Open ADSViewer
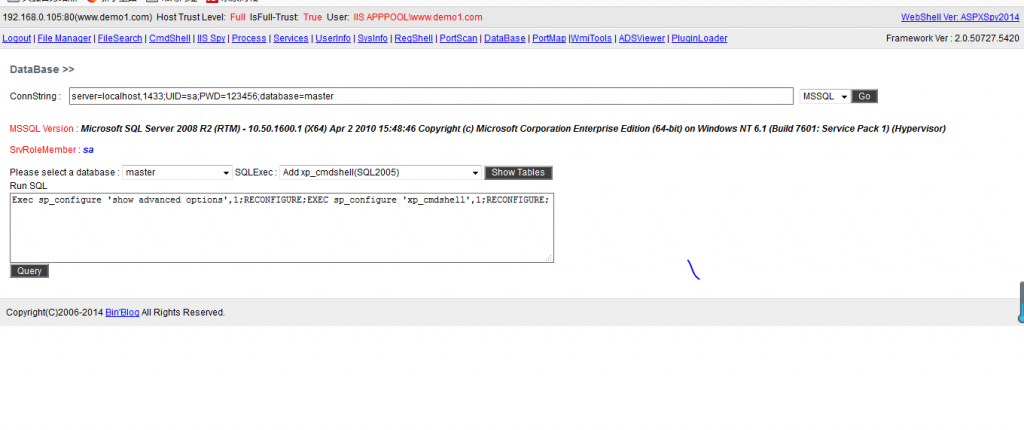Screen dimensions: 1024x430 (642, 39)
